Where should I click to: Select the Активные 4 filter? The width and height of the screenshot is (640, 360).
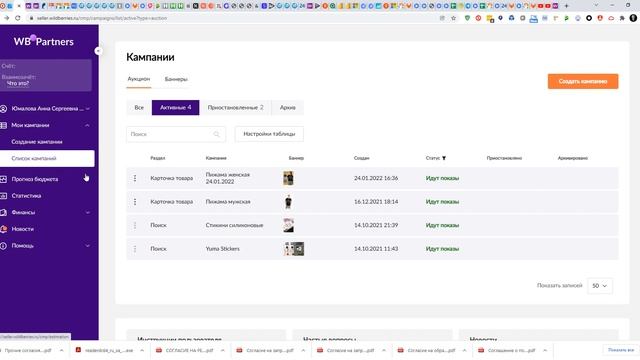pyautogui.click(x=176, y=108)
